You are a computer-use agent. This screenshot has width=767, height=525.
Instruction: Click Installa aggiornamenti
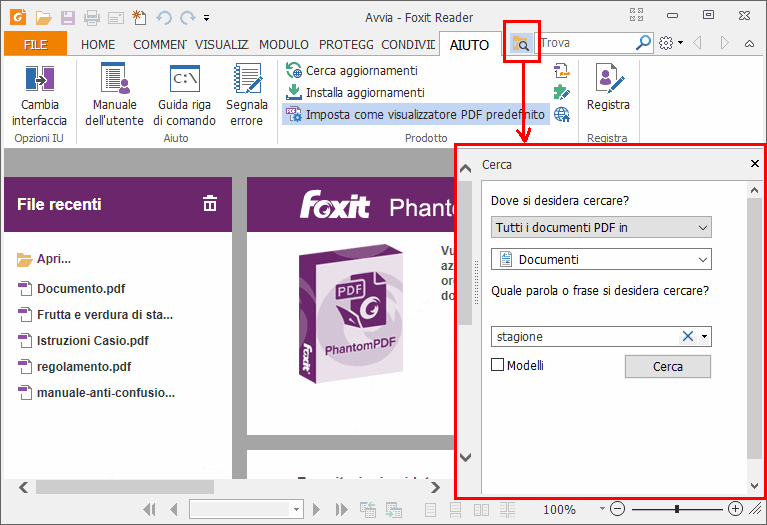point(355,92)
